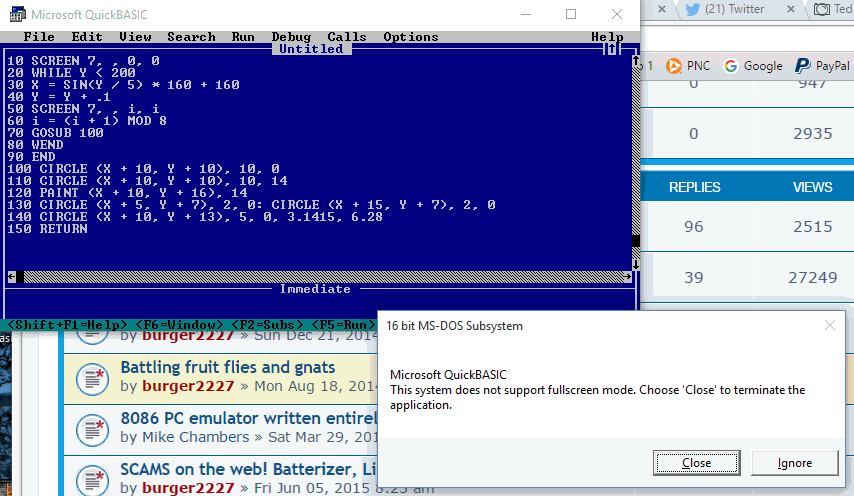Minimize the Microsoft QuickBASIC window
This screenshot has width=854, height=496.
tap(526, 14)
